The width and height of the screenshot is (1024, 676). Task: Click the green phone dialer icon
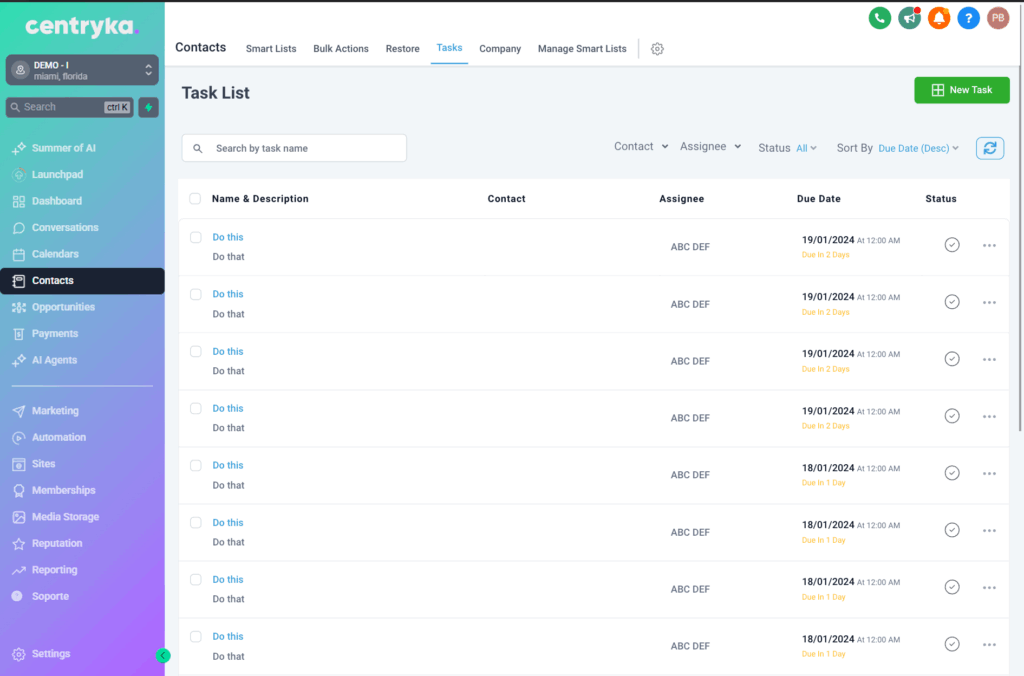click(x=880, y=18)
